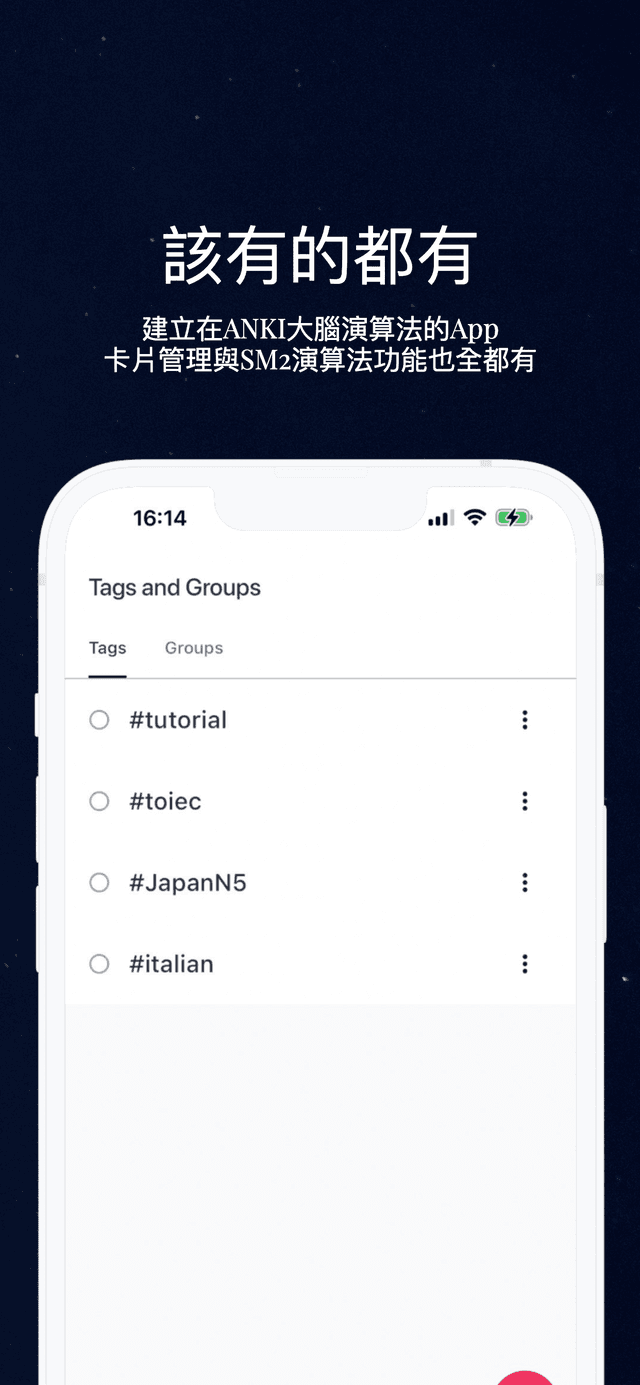Tap the 16:14 clock in status bar
The height and width of the screenshot is (1385, 640).
[x=160, y=518]
